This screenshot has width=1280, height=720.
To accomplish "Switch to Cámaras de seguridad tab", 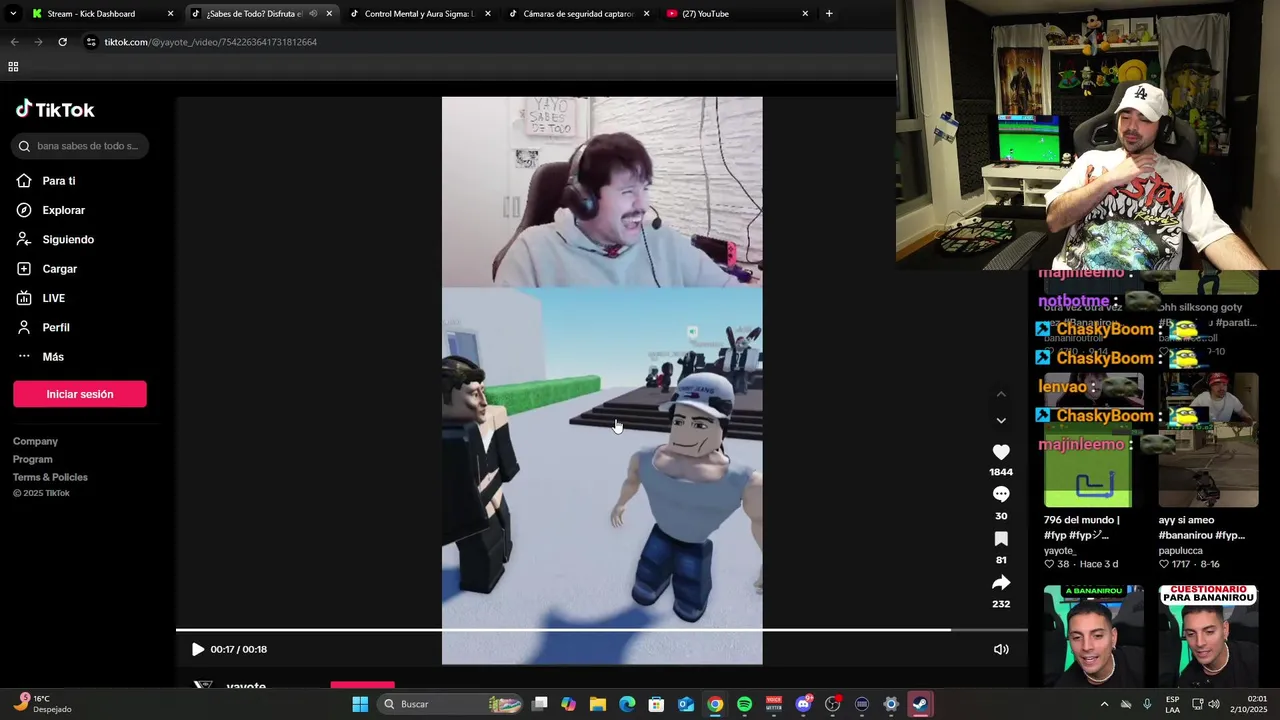I will (578, 14).
